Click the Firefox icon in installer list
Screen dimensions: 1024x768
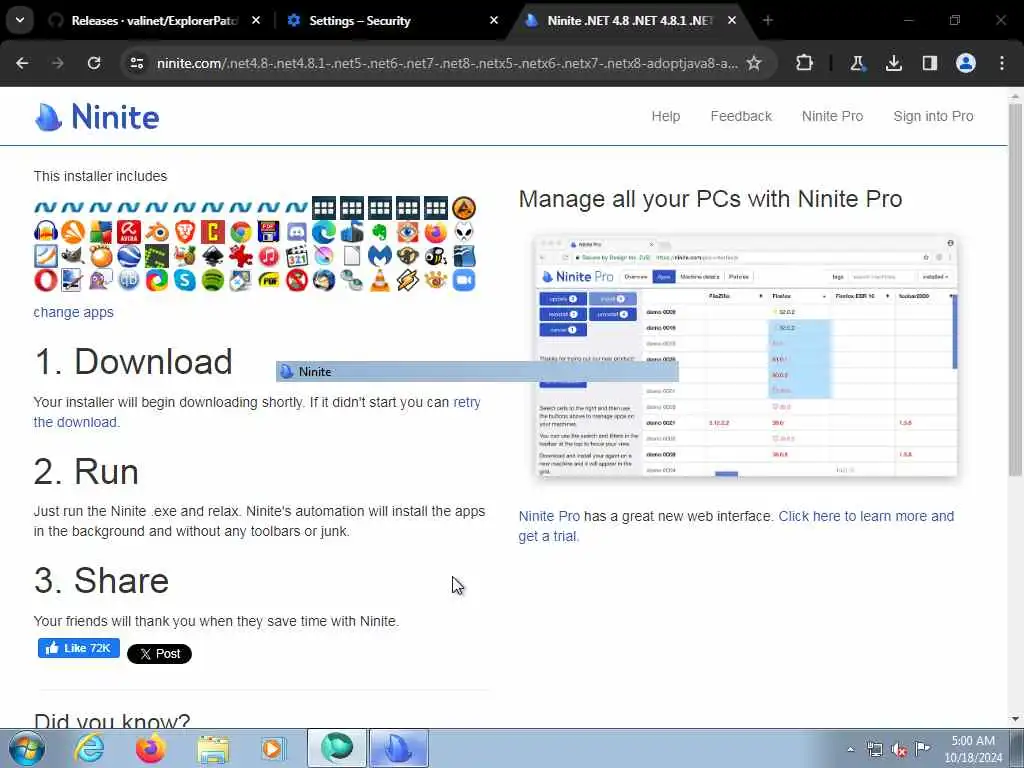click(436, 232)
